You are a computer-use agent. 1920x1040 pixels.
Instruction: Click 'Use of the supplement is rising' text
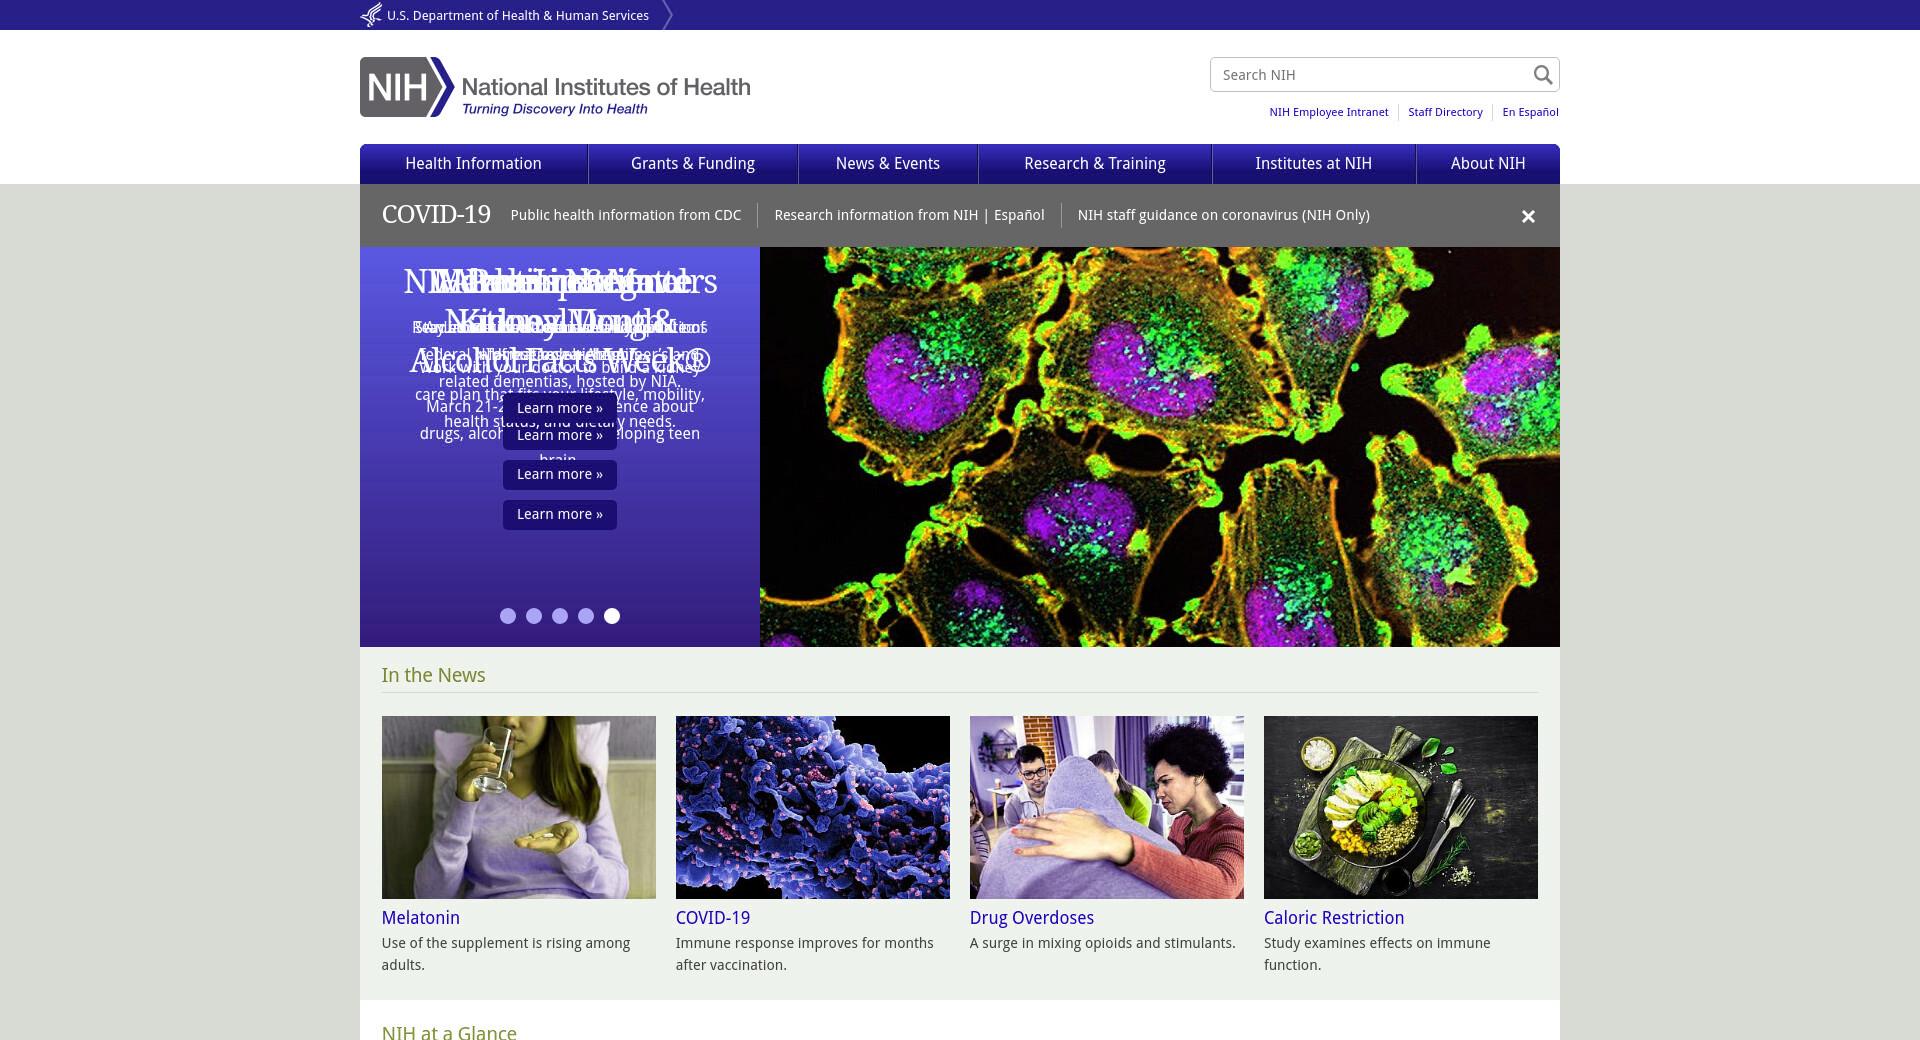point(506,954)
